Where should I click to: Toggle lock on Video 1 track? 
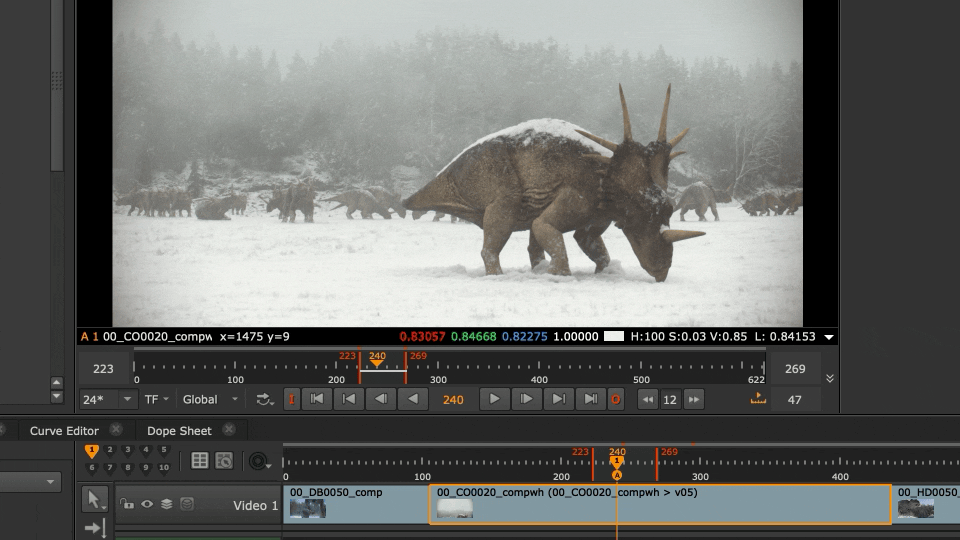tap(127, 504)
